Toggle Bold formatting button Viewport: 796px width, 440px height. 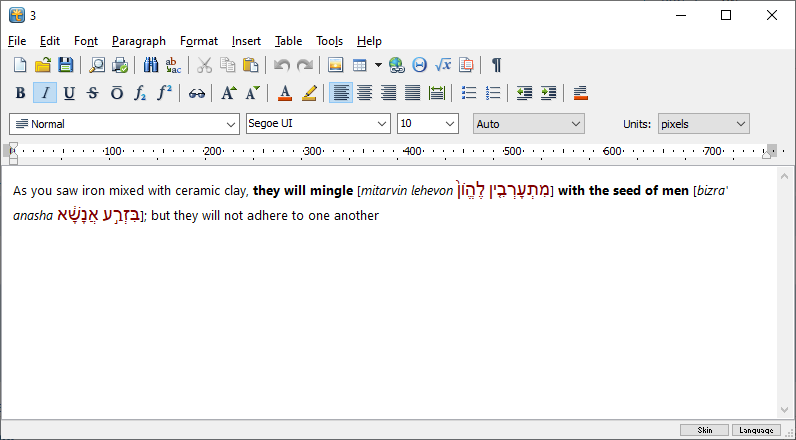[20, 93]
